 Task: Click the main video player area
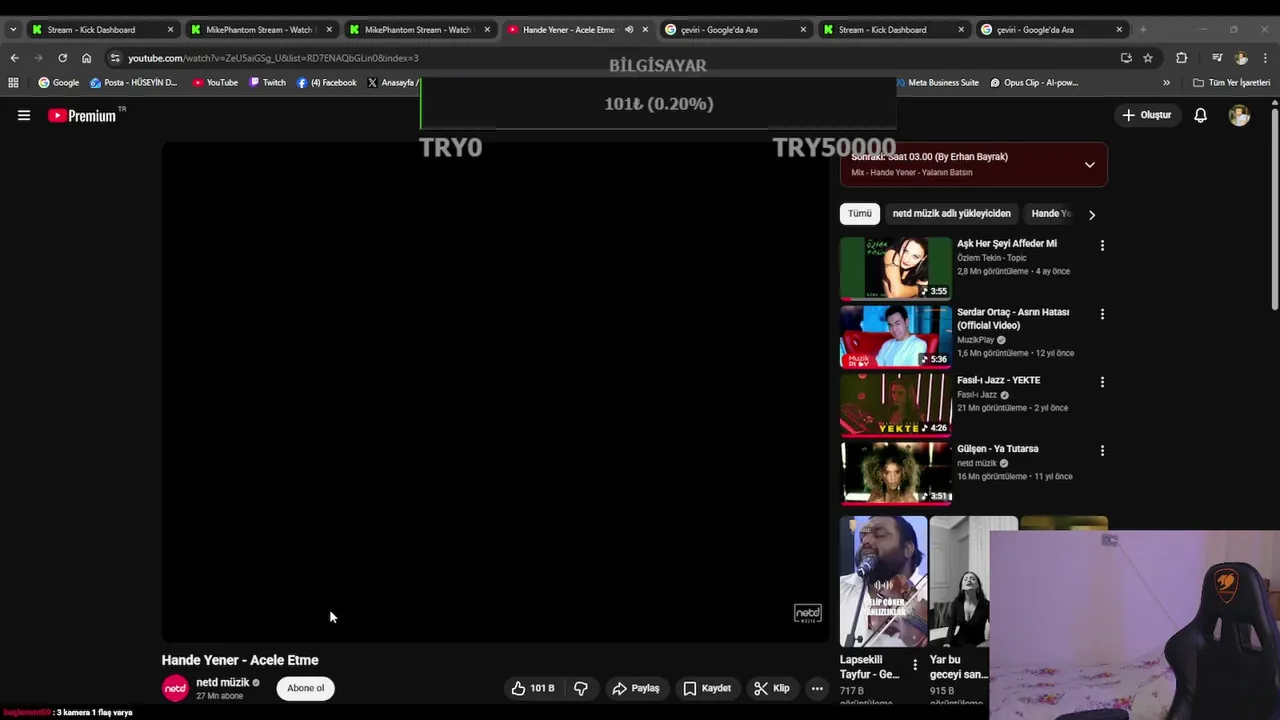click(x=496, y=392)
